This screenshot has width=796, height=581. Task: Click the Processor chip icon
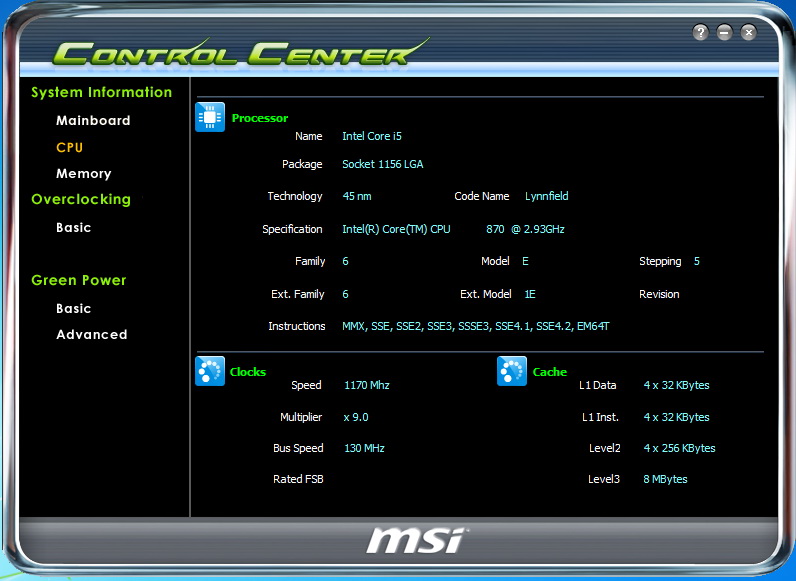(210, 118)
